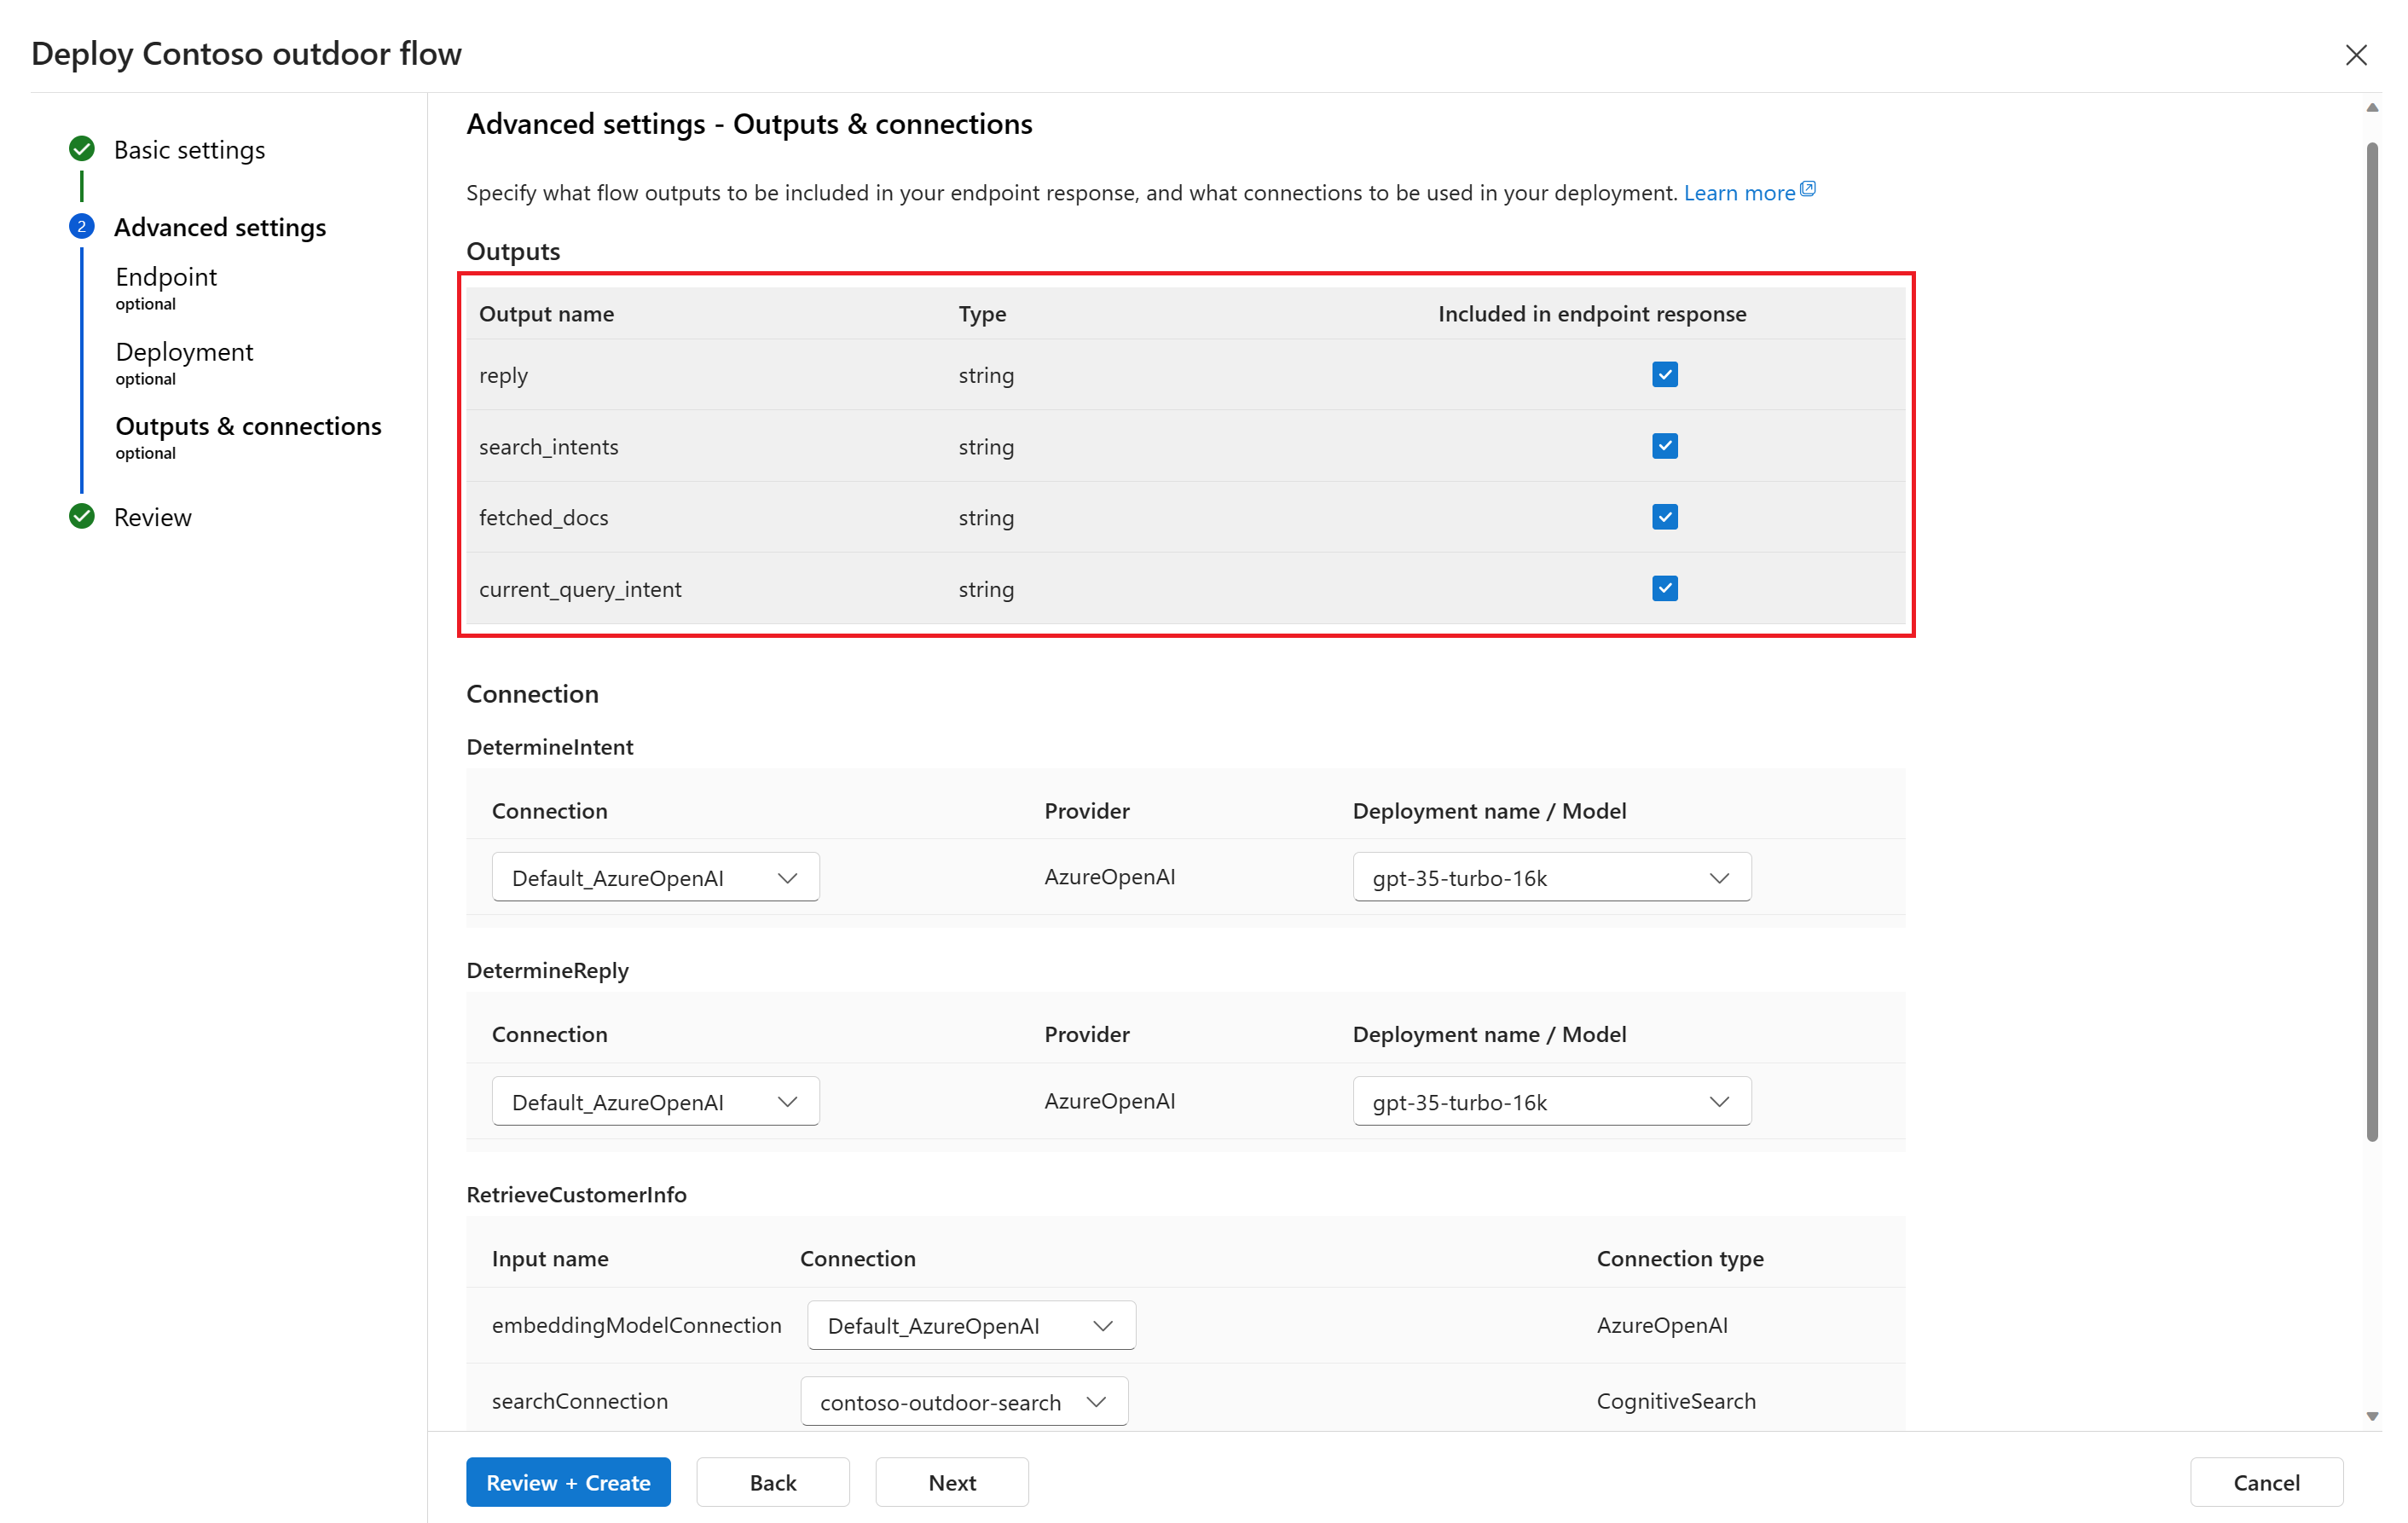Image resolution: width=2408 pixels, height=1523 pixels.
Task: Go to Basic settings step
Action: click(189, 150)
